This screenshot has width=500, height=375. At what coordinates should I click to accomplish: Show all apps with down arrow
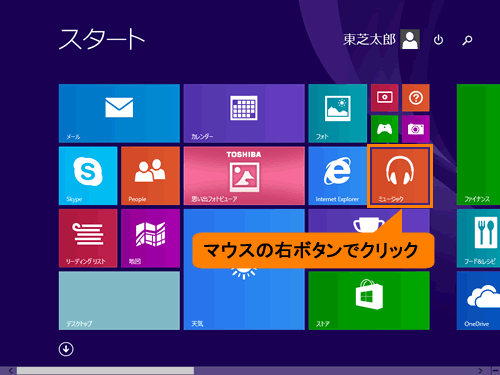coord(66,349)
